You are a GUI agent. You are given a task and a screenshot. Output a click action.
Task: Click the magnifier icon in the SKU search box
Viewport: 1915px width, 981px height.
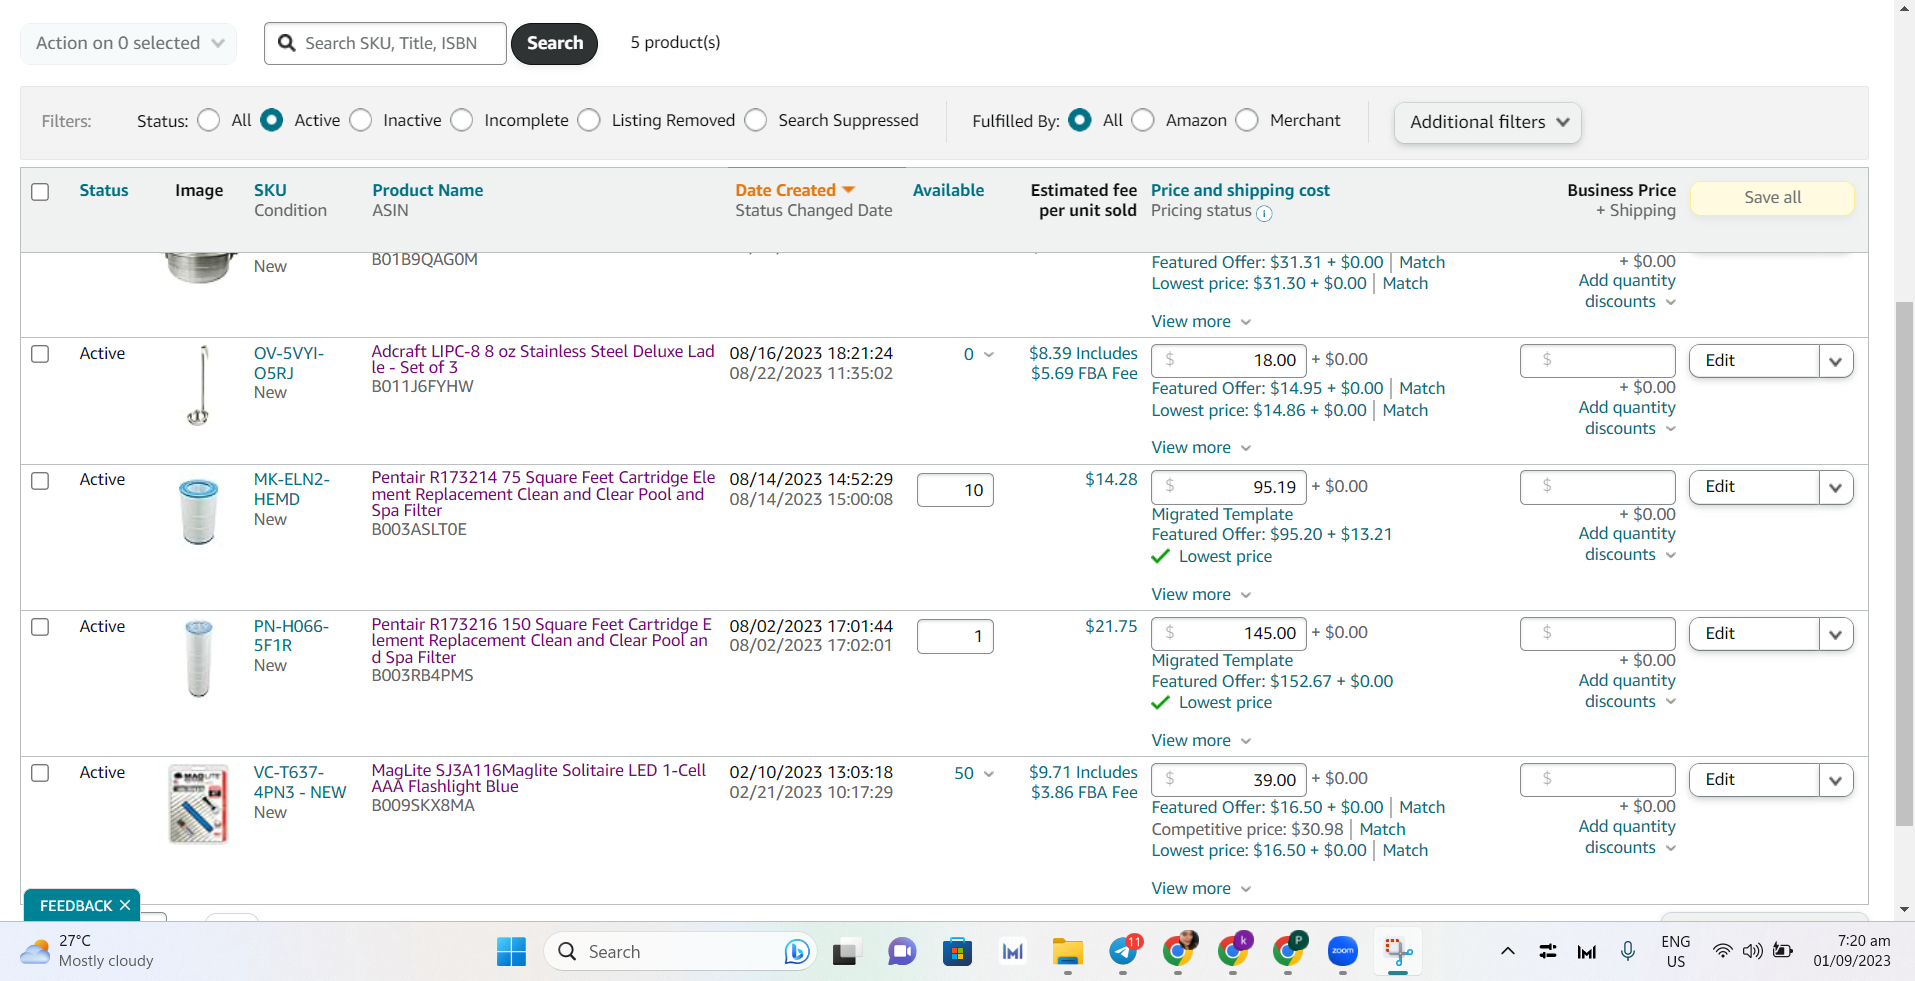tap(287, 43)
